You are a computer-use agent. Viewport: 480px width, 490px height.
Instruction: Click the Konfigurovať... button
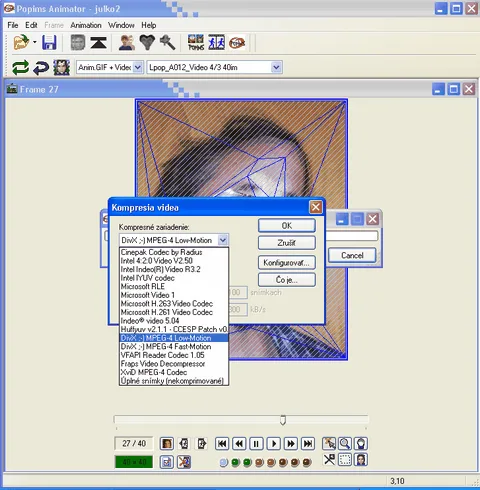(287, 263)
